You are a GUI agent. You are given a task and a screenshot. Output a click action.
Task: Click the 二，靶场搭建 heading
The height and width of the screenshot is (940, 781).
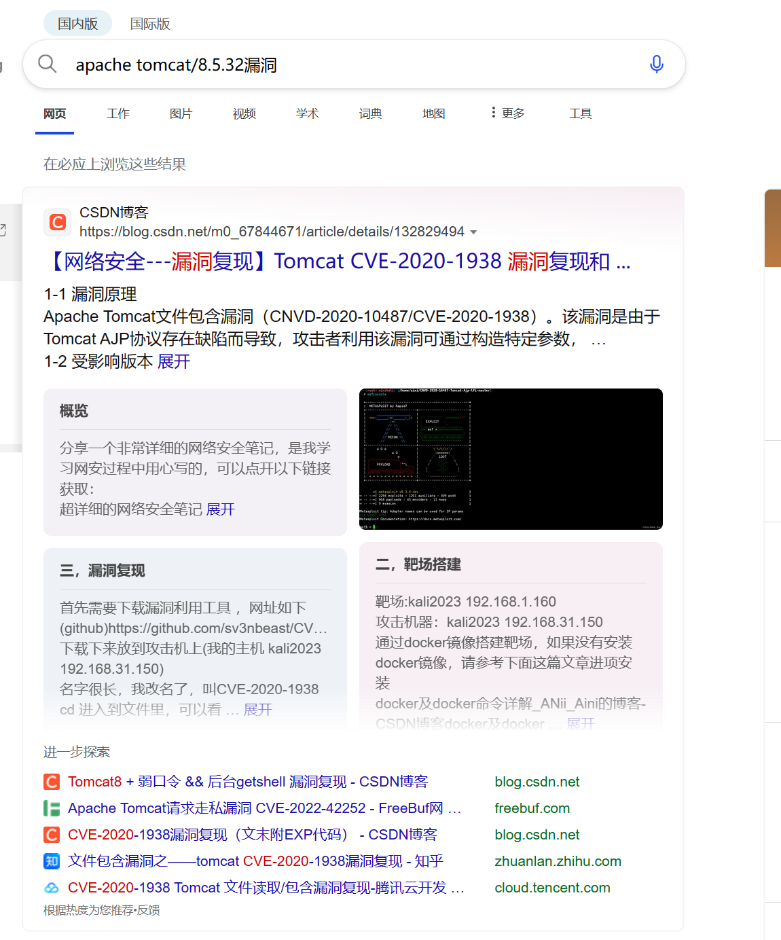[x=418, y=564]
